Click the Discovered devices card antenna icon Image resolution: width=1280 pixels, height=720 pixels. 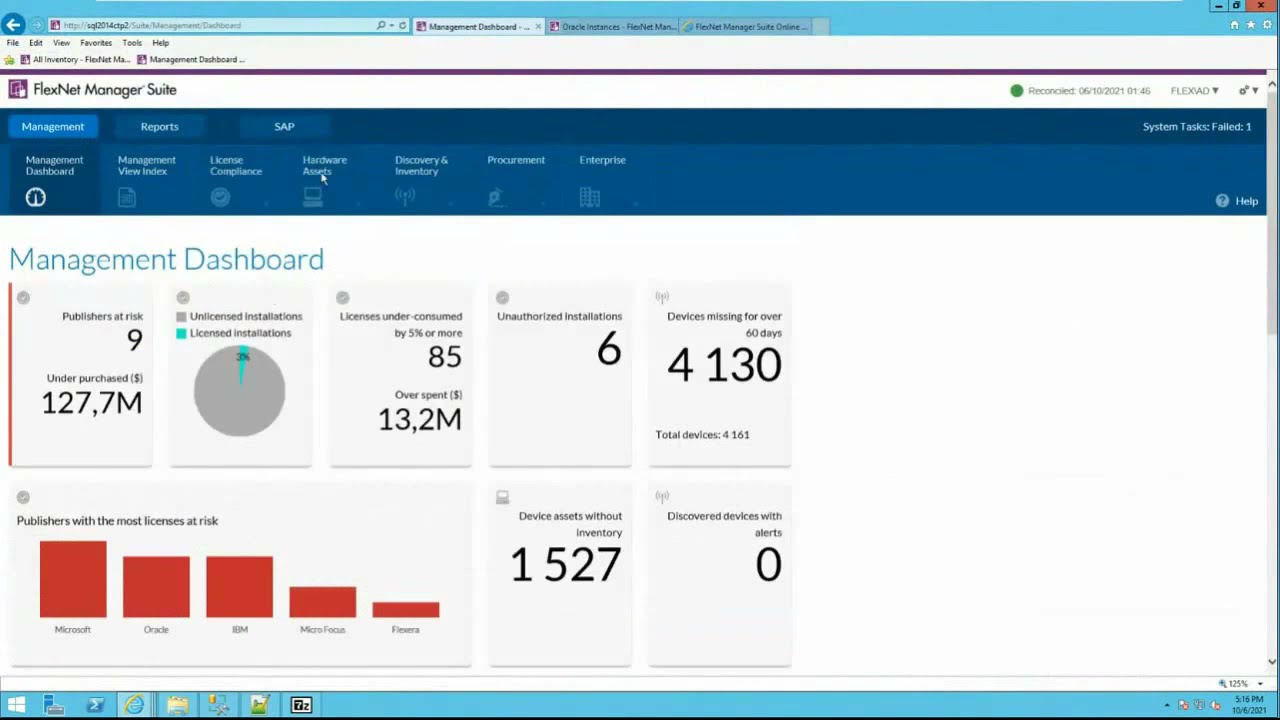(x=662, y=497)
